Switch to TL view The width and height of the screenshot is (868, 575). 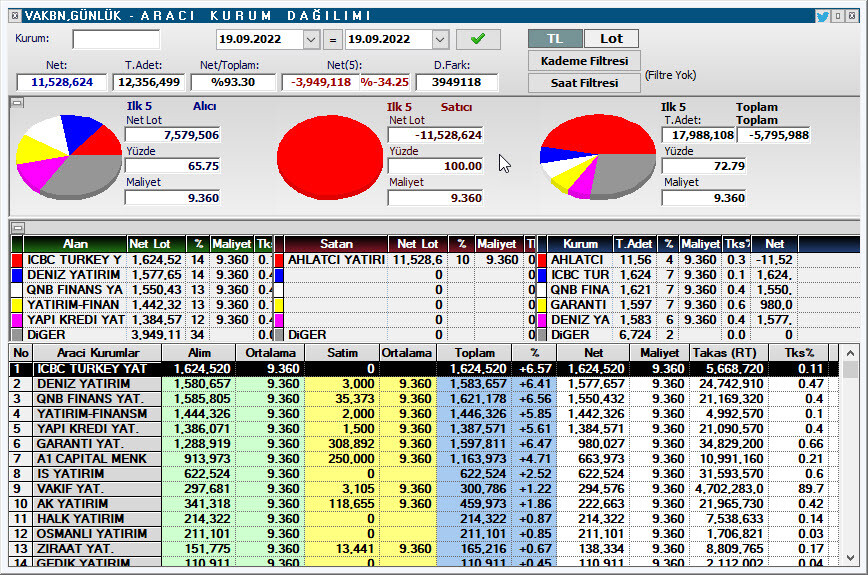(555, 39)
